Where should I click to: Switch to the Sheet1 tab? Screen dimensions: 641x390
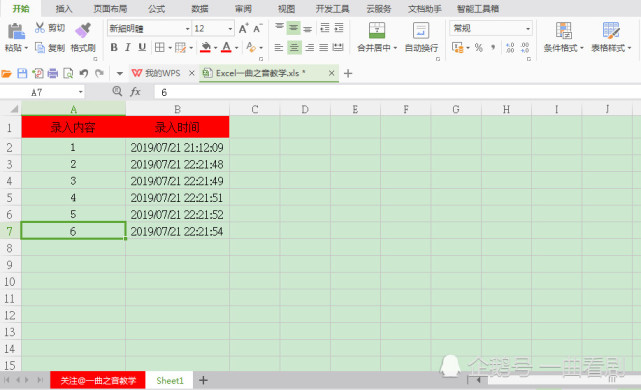click(170, 381)
